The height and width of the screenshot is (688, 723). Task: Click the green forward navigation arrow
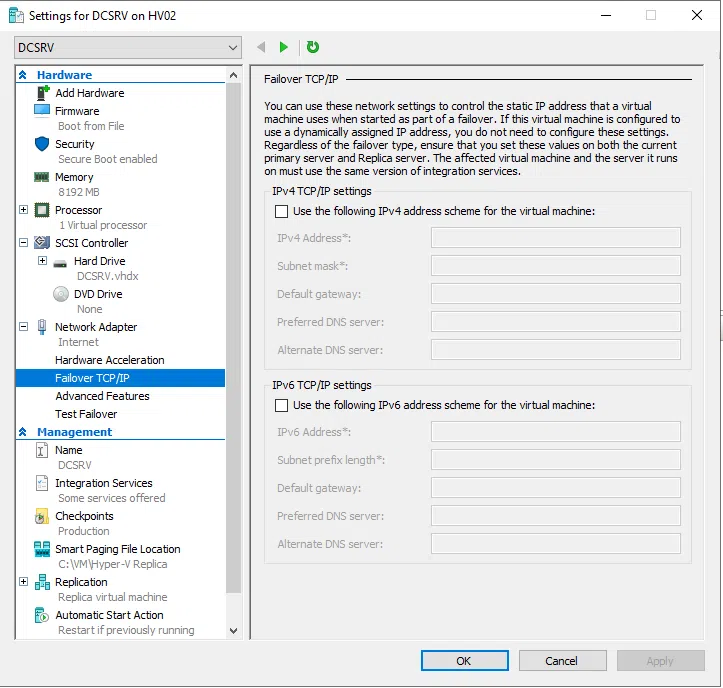(x=284, y=47)
